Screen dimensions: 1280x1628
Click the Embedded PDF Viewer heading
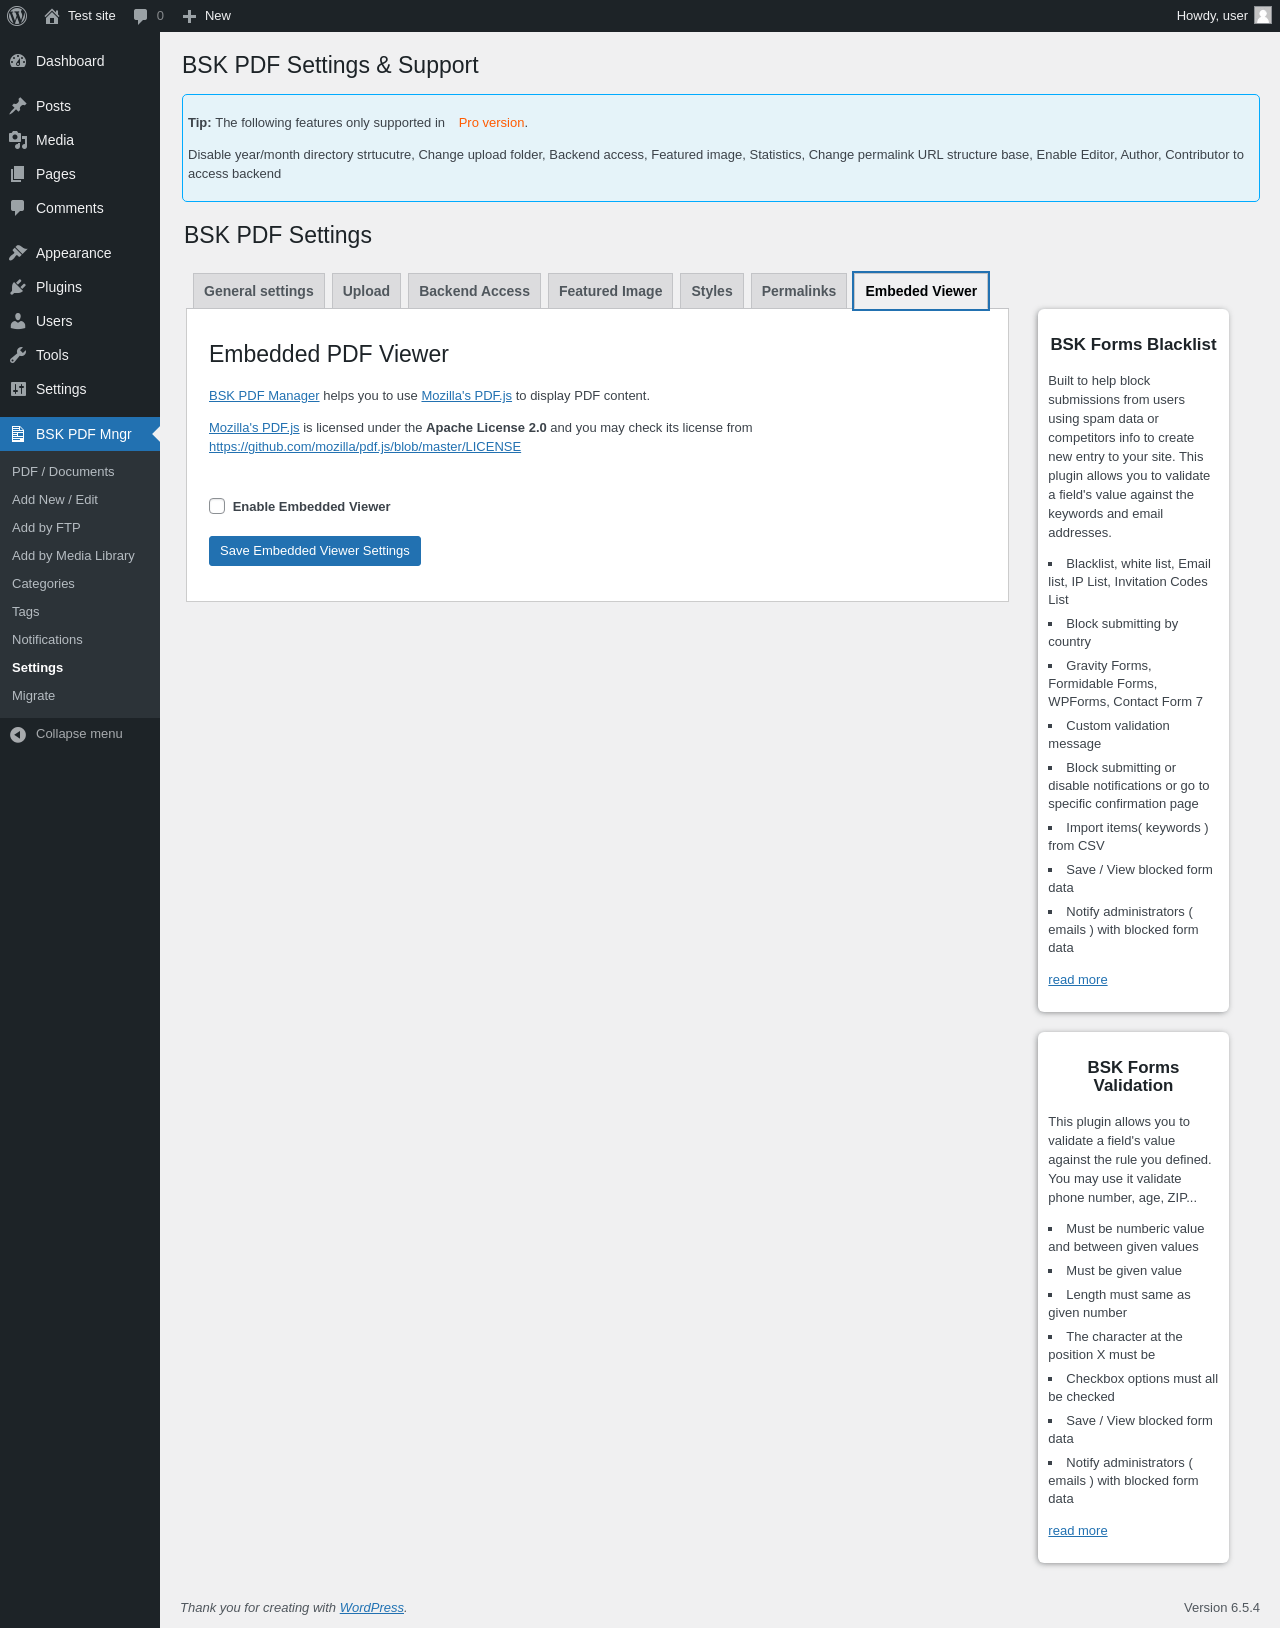pos(329,354)
